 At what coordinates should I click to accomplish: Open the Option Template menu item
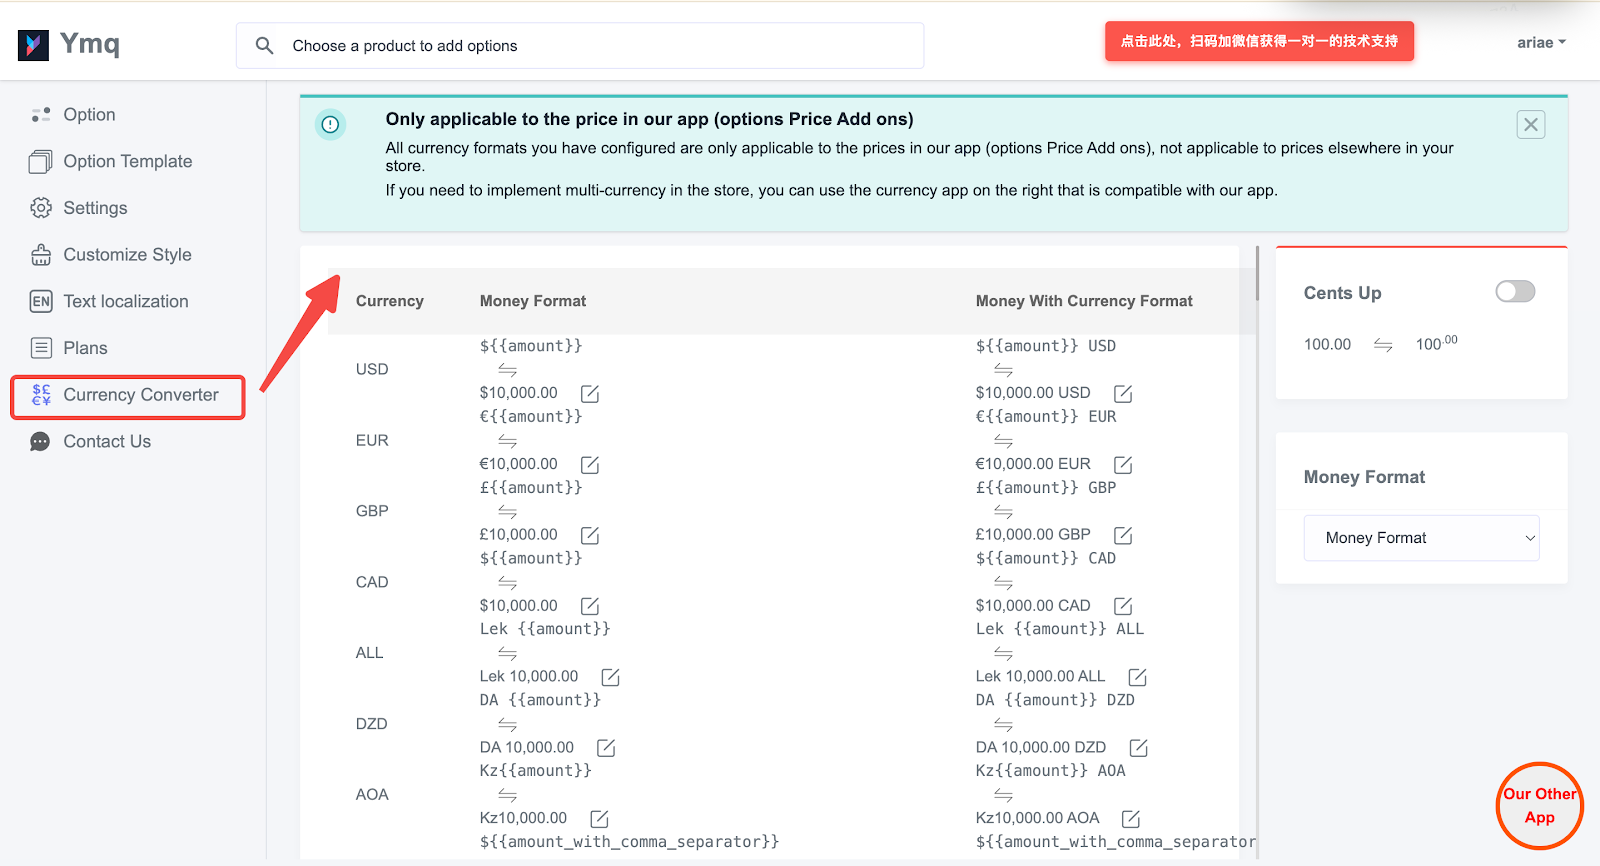click(127, 162)
